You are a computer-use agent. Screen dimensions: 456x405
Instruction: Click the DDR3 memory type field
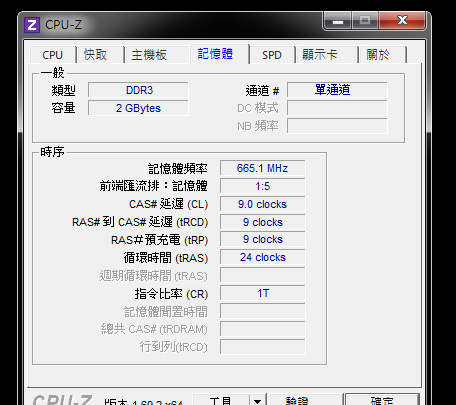tap(138, 90)
